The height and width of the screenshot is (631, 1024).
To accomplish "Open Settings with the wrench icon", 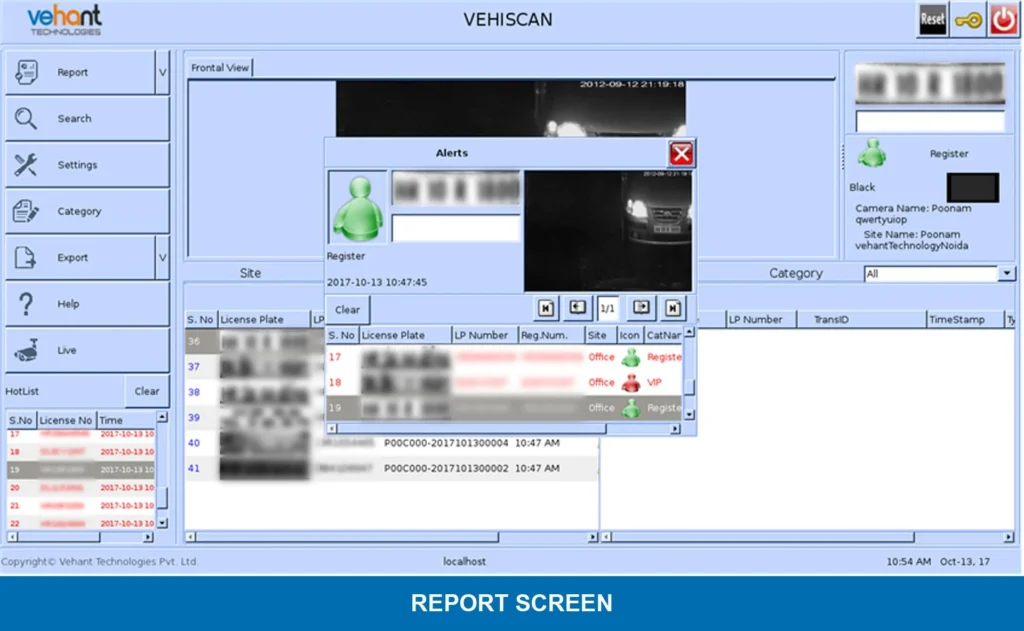I will point(86,165).
